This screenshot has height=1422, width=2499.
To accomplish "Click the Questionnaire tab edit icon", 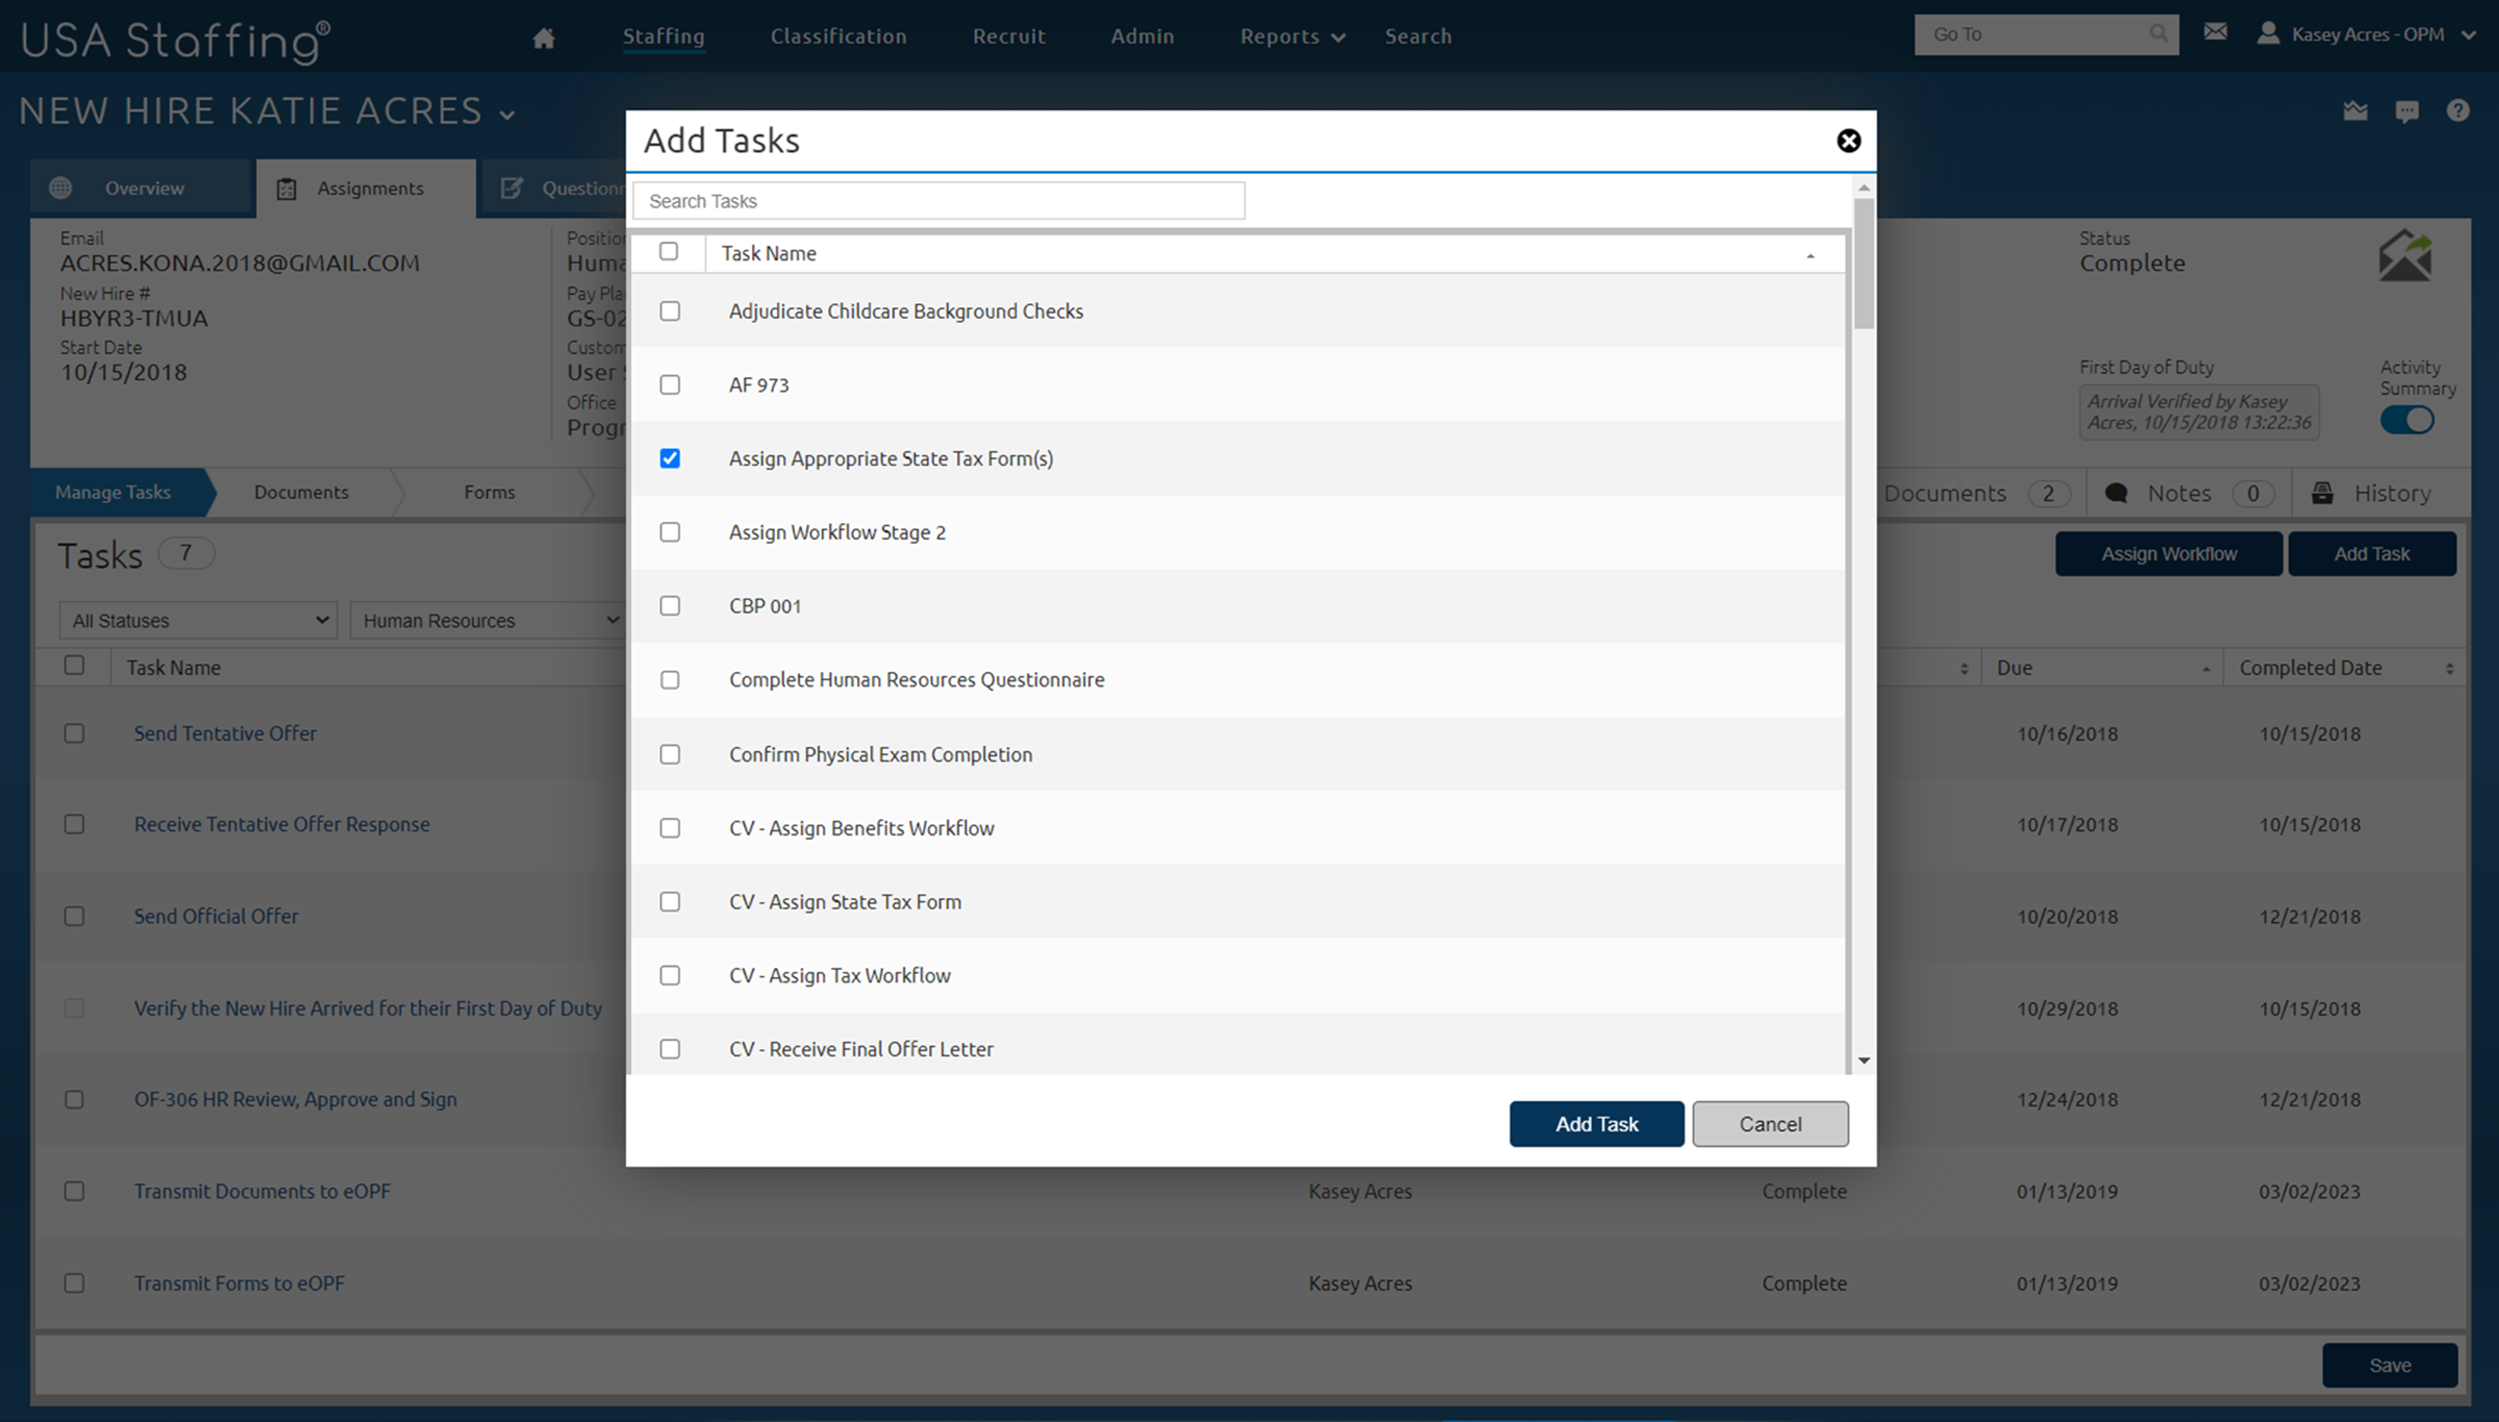I will [x=511, y=188].
